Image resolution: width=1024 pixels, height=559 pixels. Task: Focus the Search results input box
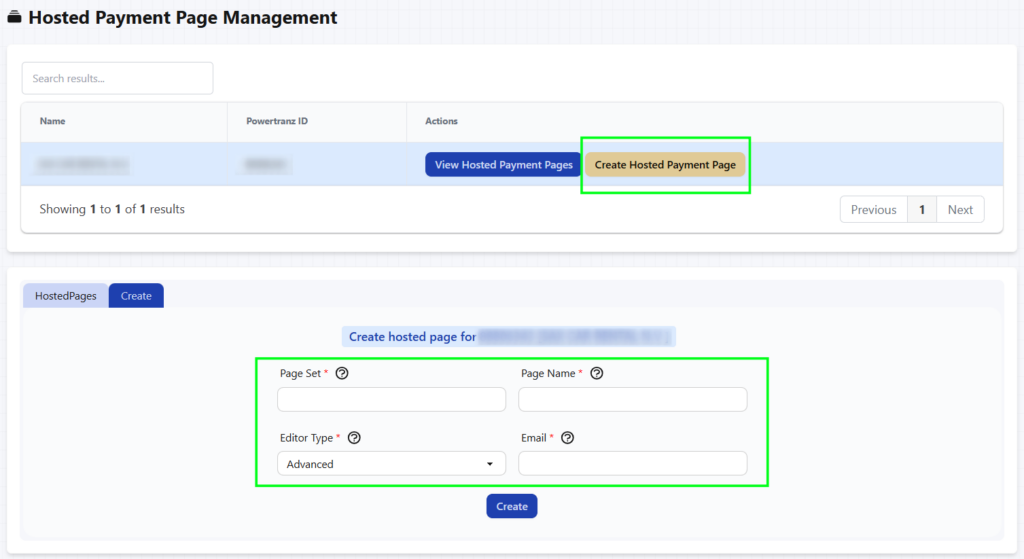[117, 78]
